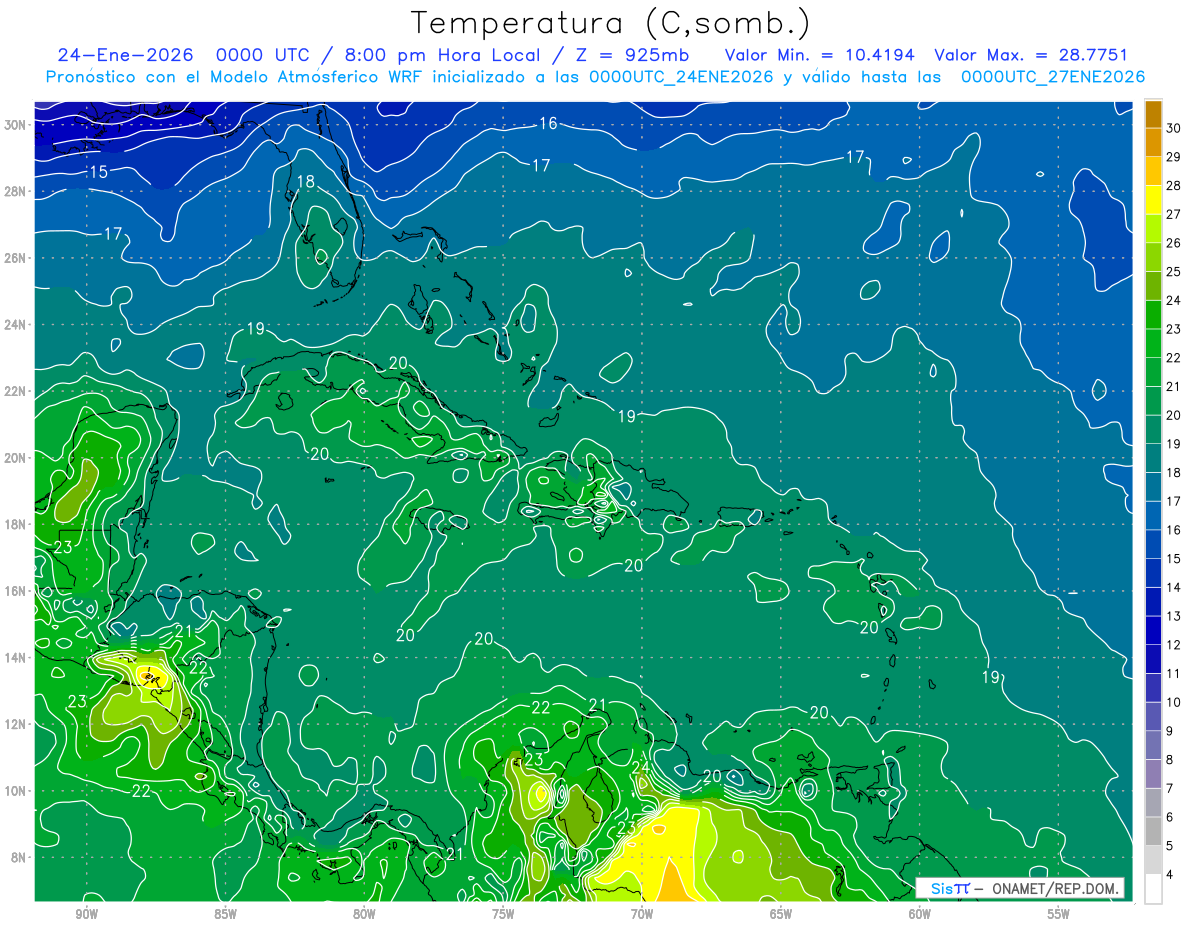The image size is (1200, 927).
Task: Click the "14N" latitude axis label
Action: tap(15, 657)
